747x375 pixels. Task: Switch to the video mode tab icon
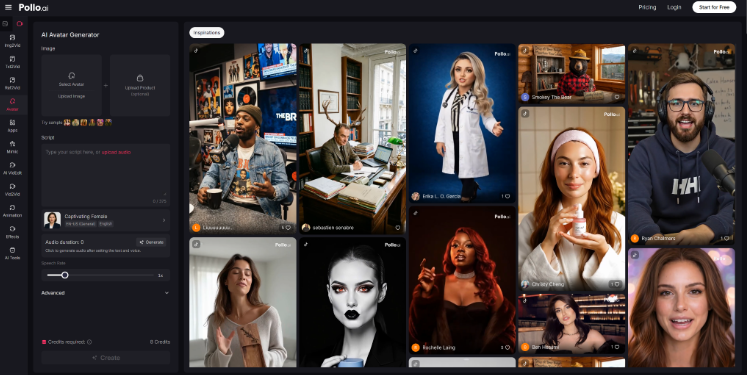click(x=20, y=23)
